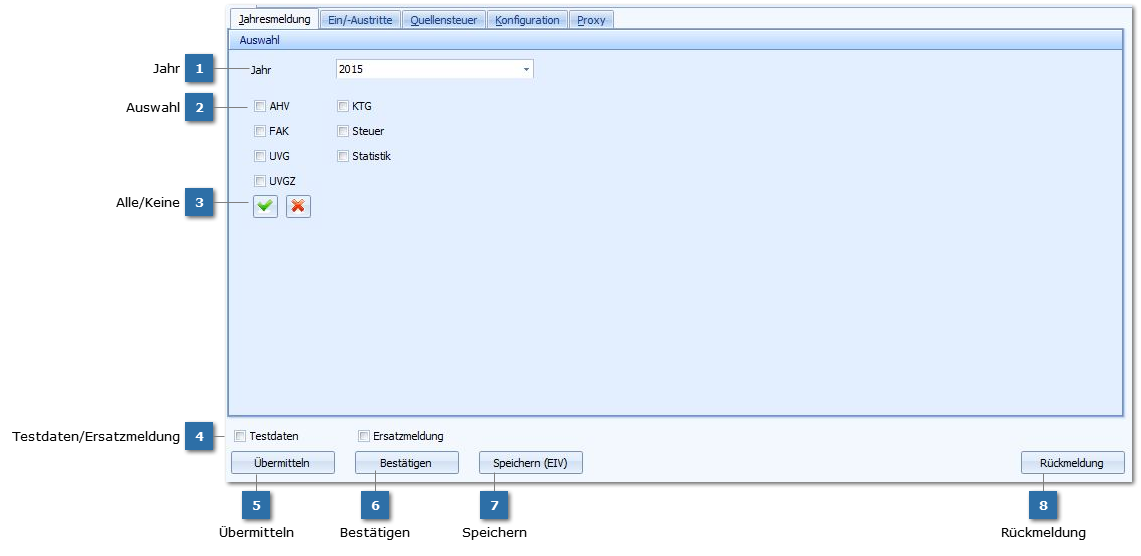The image size is (1141, 556).
Task: Select the Steuer checkbox
Action: click(x=343, y=131)
